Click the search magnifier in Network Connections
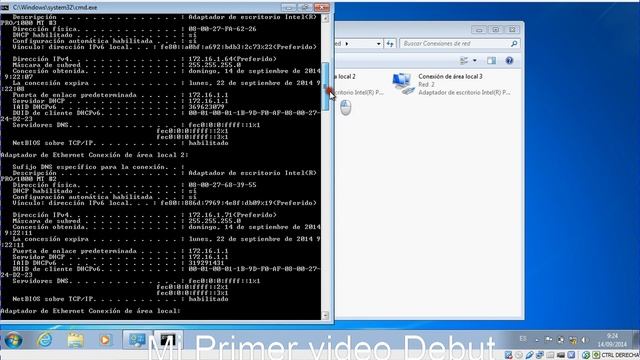 click(x=514, y=43)
